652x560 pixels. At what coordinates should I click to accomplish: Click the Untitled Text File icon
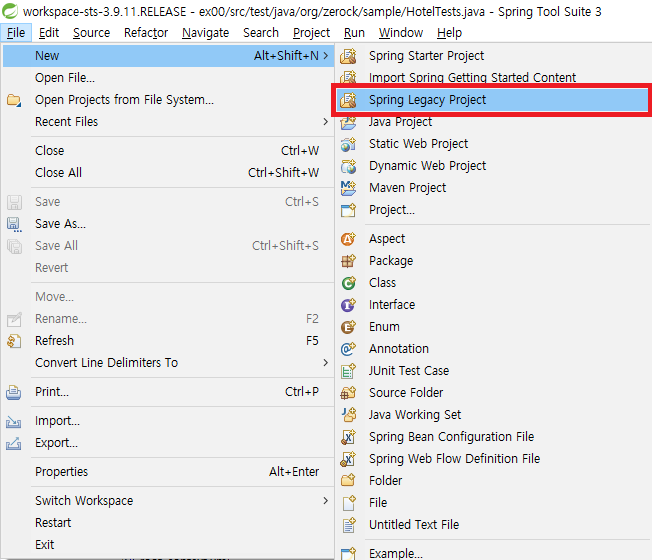coord(348,525)
